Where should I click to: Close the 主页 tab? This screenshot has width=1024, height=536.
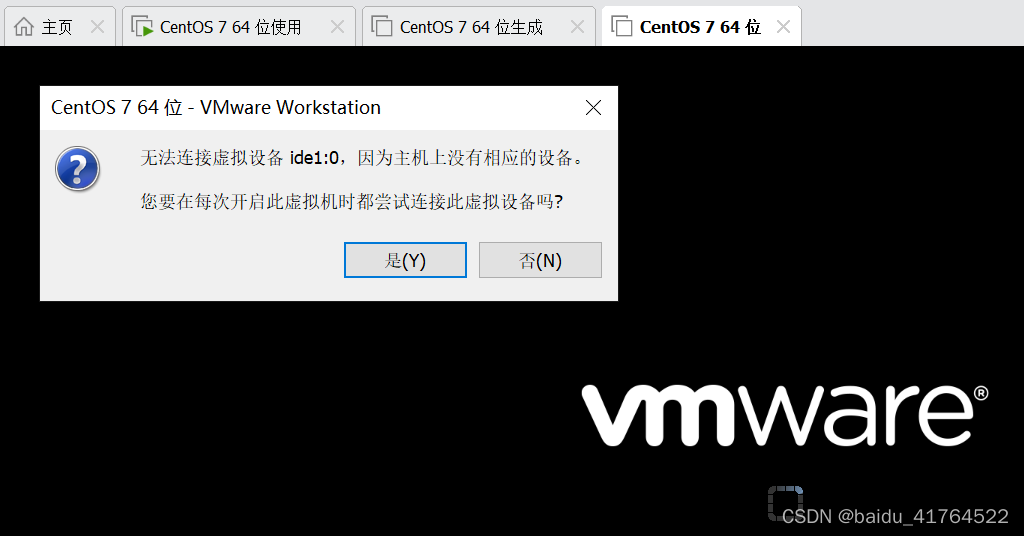[97, 27]
